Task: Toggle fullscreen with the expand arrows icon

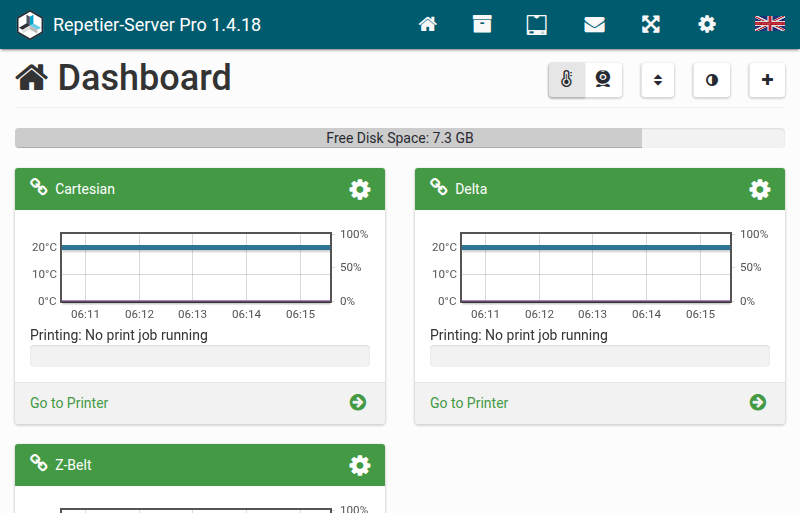Action: click(x=651, y=24)
